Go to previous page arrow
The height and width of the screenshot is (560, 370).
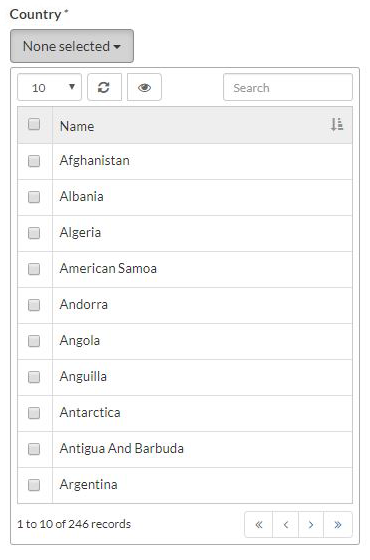tap(285, 524)
